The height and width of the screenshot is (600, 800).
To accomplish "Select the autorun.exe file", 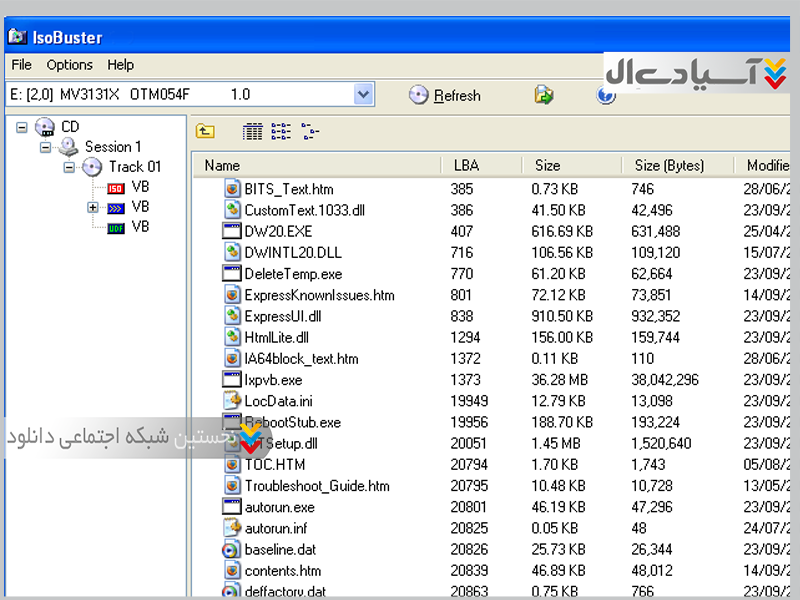I will pos(279,507).
